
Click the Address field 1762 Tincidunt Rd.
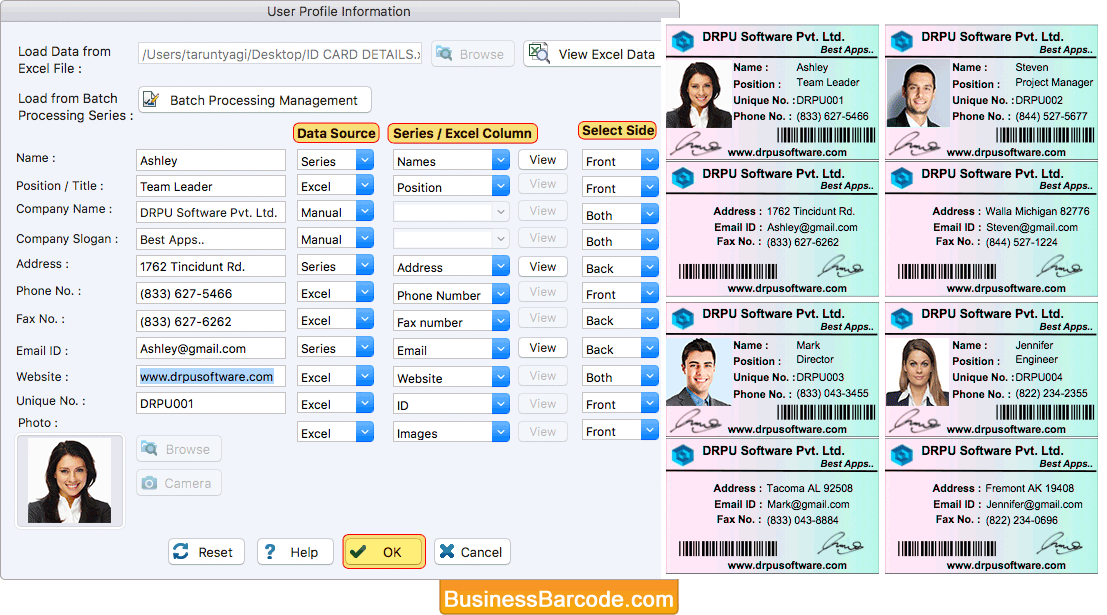[210, 266]
